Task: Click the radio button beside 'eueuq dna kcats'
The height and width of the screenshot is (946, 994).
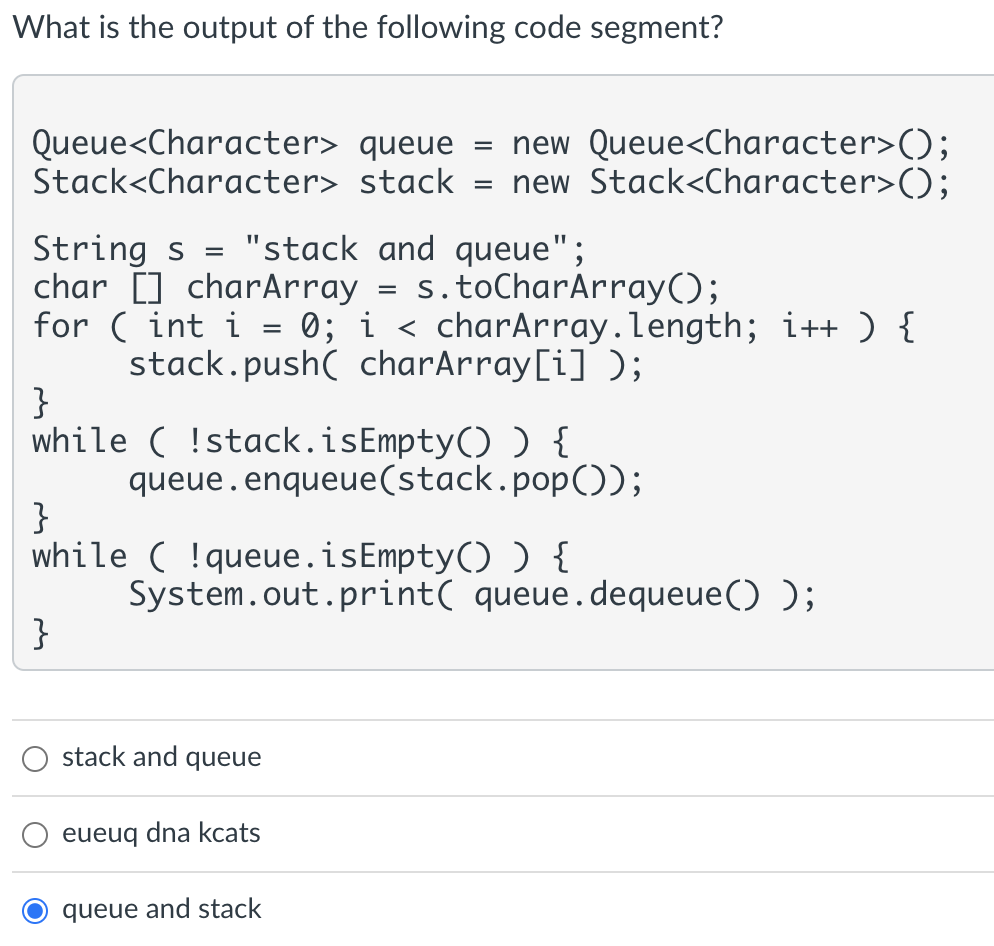Action: click(35, 834)
